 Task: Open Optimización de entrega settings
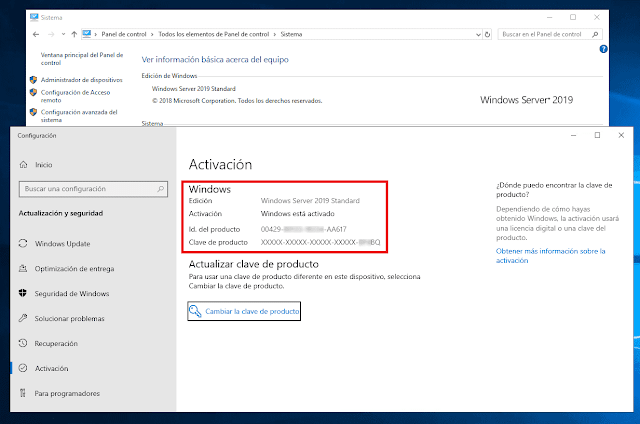pos(74,269)
